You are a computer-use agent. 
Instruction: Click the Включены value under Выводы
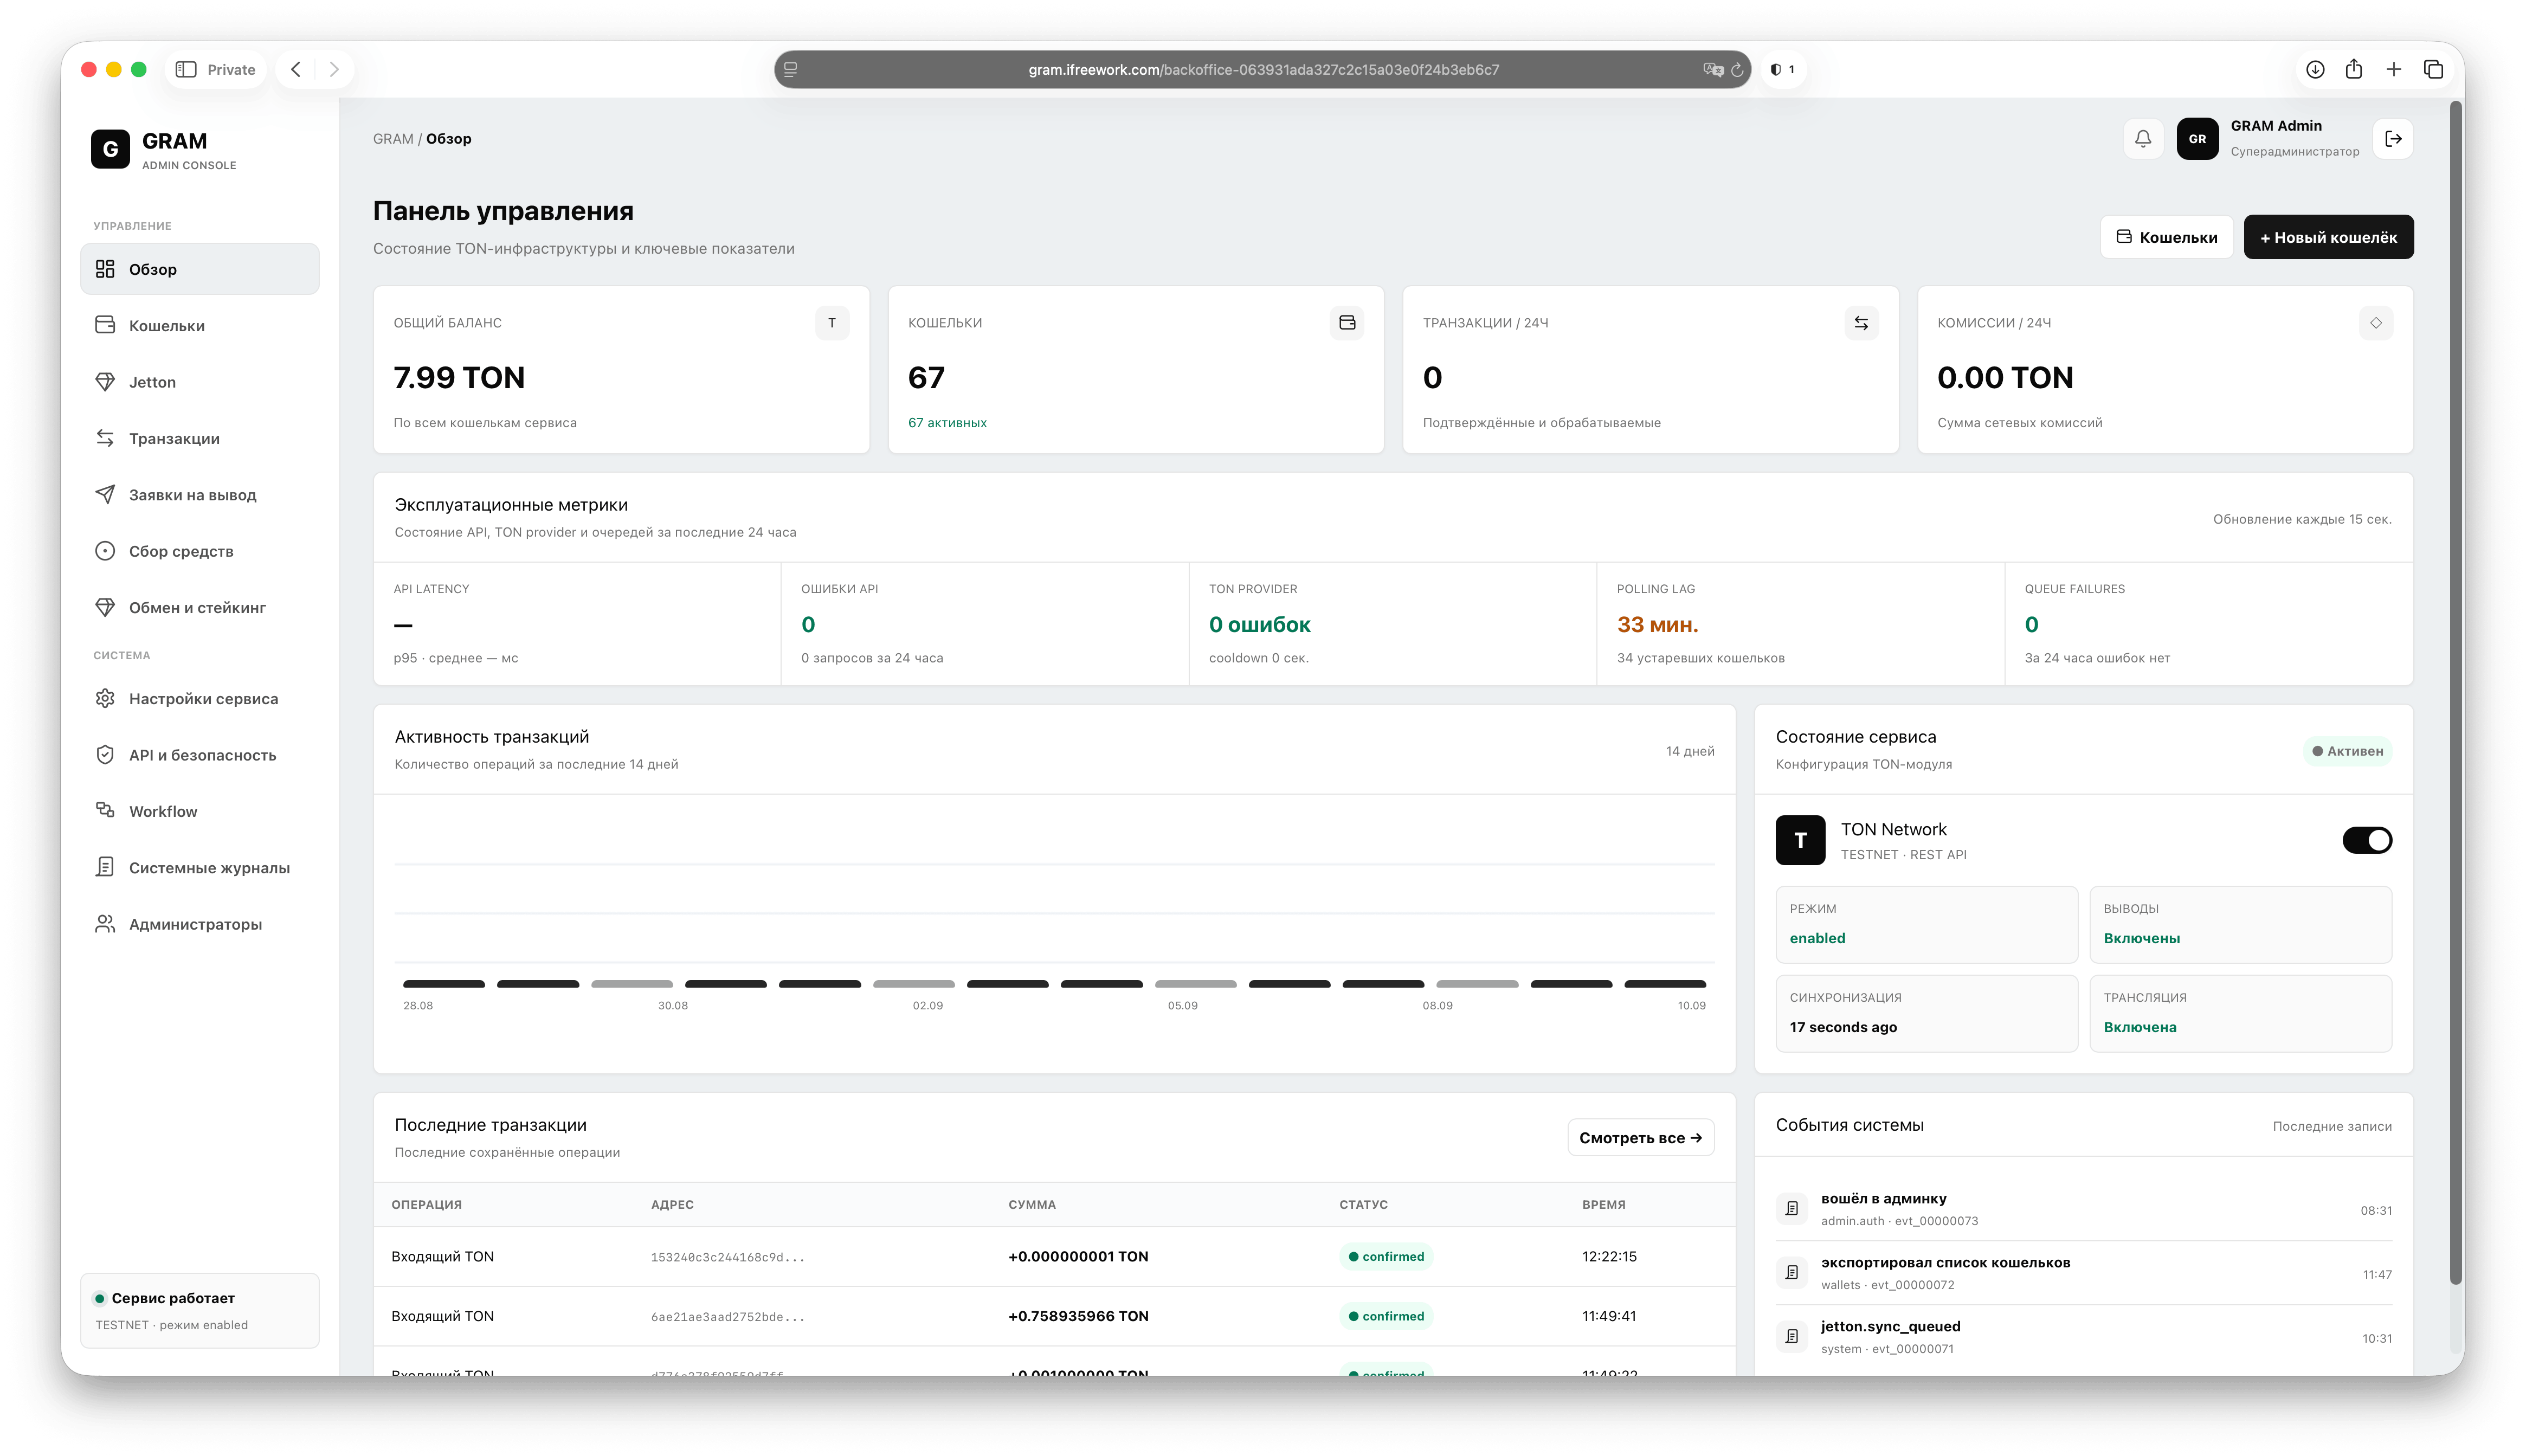pyautogui.click(x=2141, y=938)
